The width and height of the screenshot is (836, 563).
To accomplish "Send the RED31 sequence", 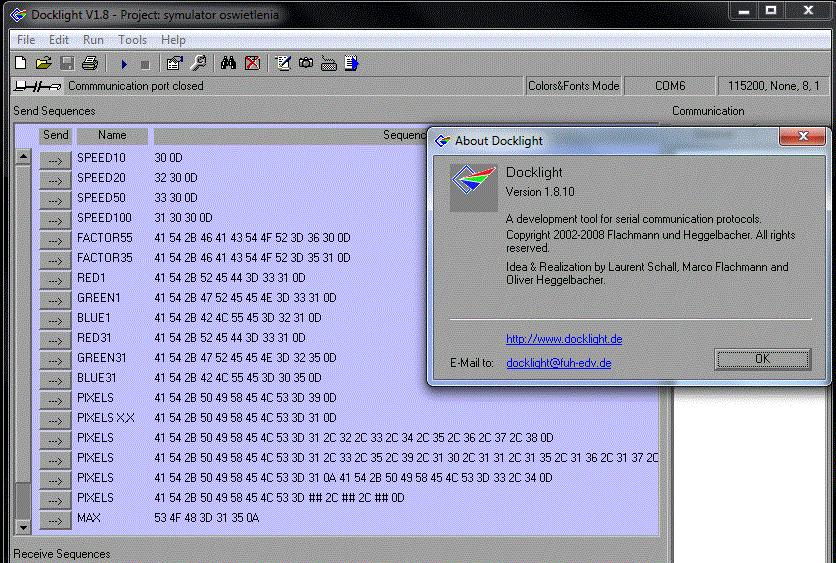I will click(55, 341).
